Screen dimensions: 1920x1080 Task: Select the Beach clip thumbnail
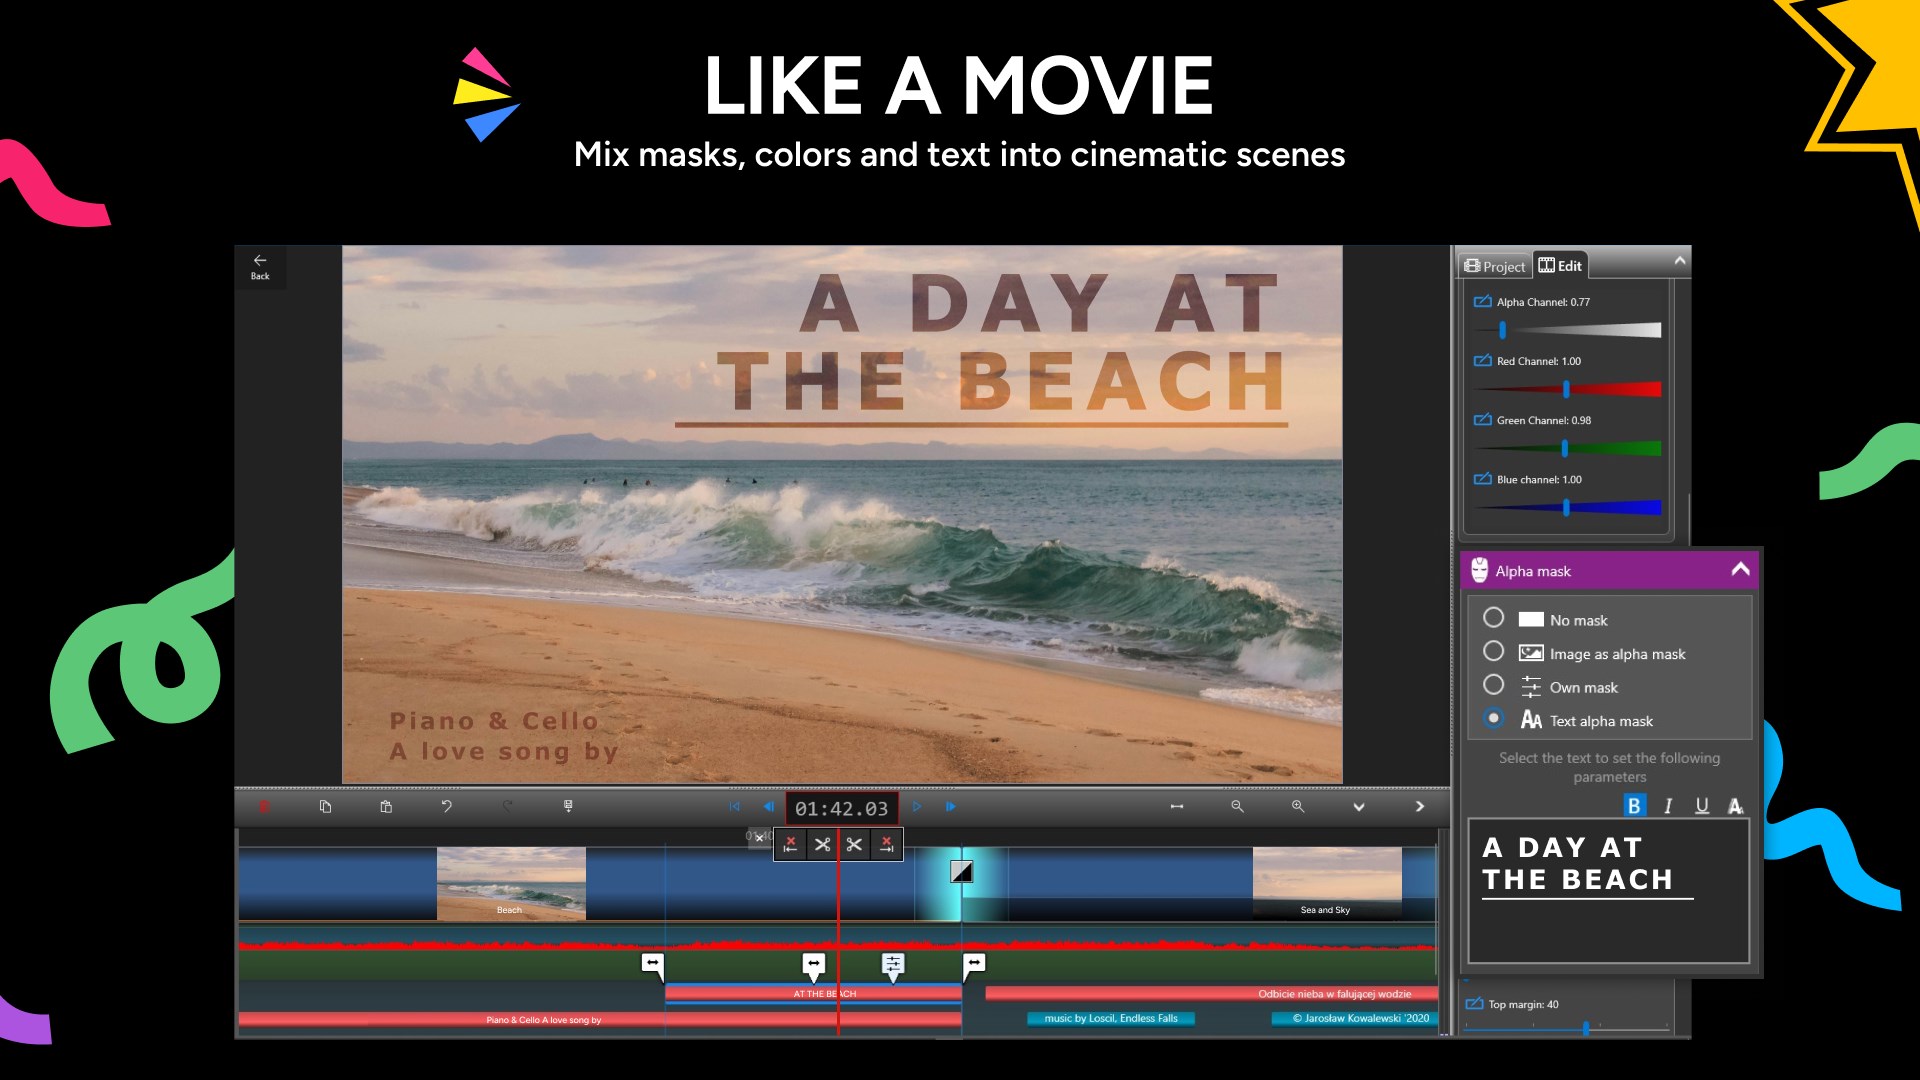point(511,884)
